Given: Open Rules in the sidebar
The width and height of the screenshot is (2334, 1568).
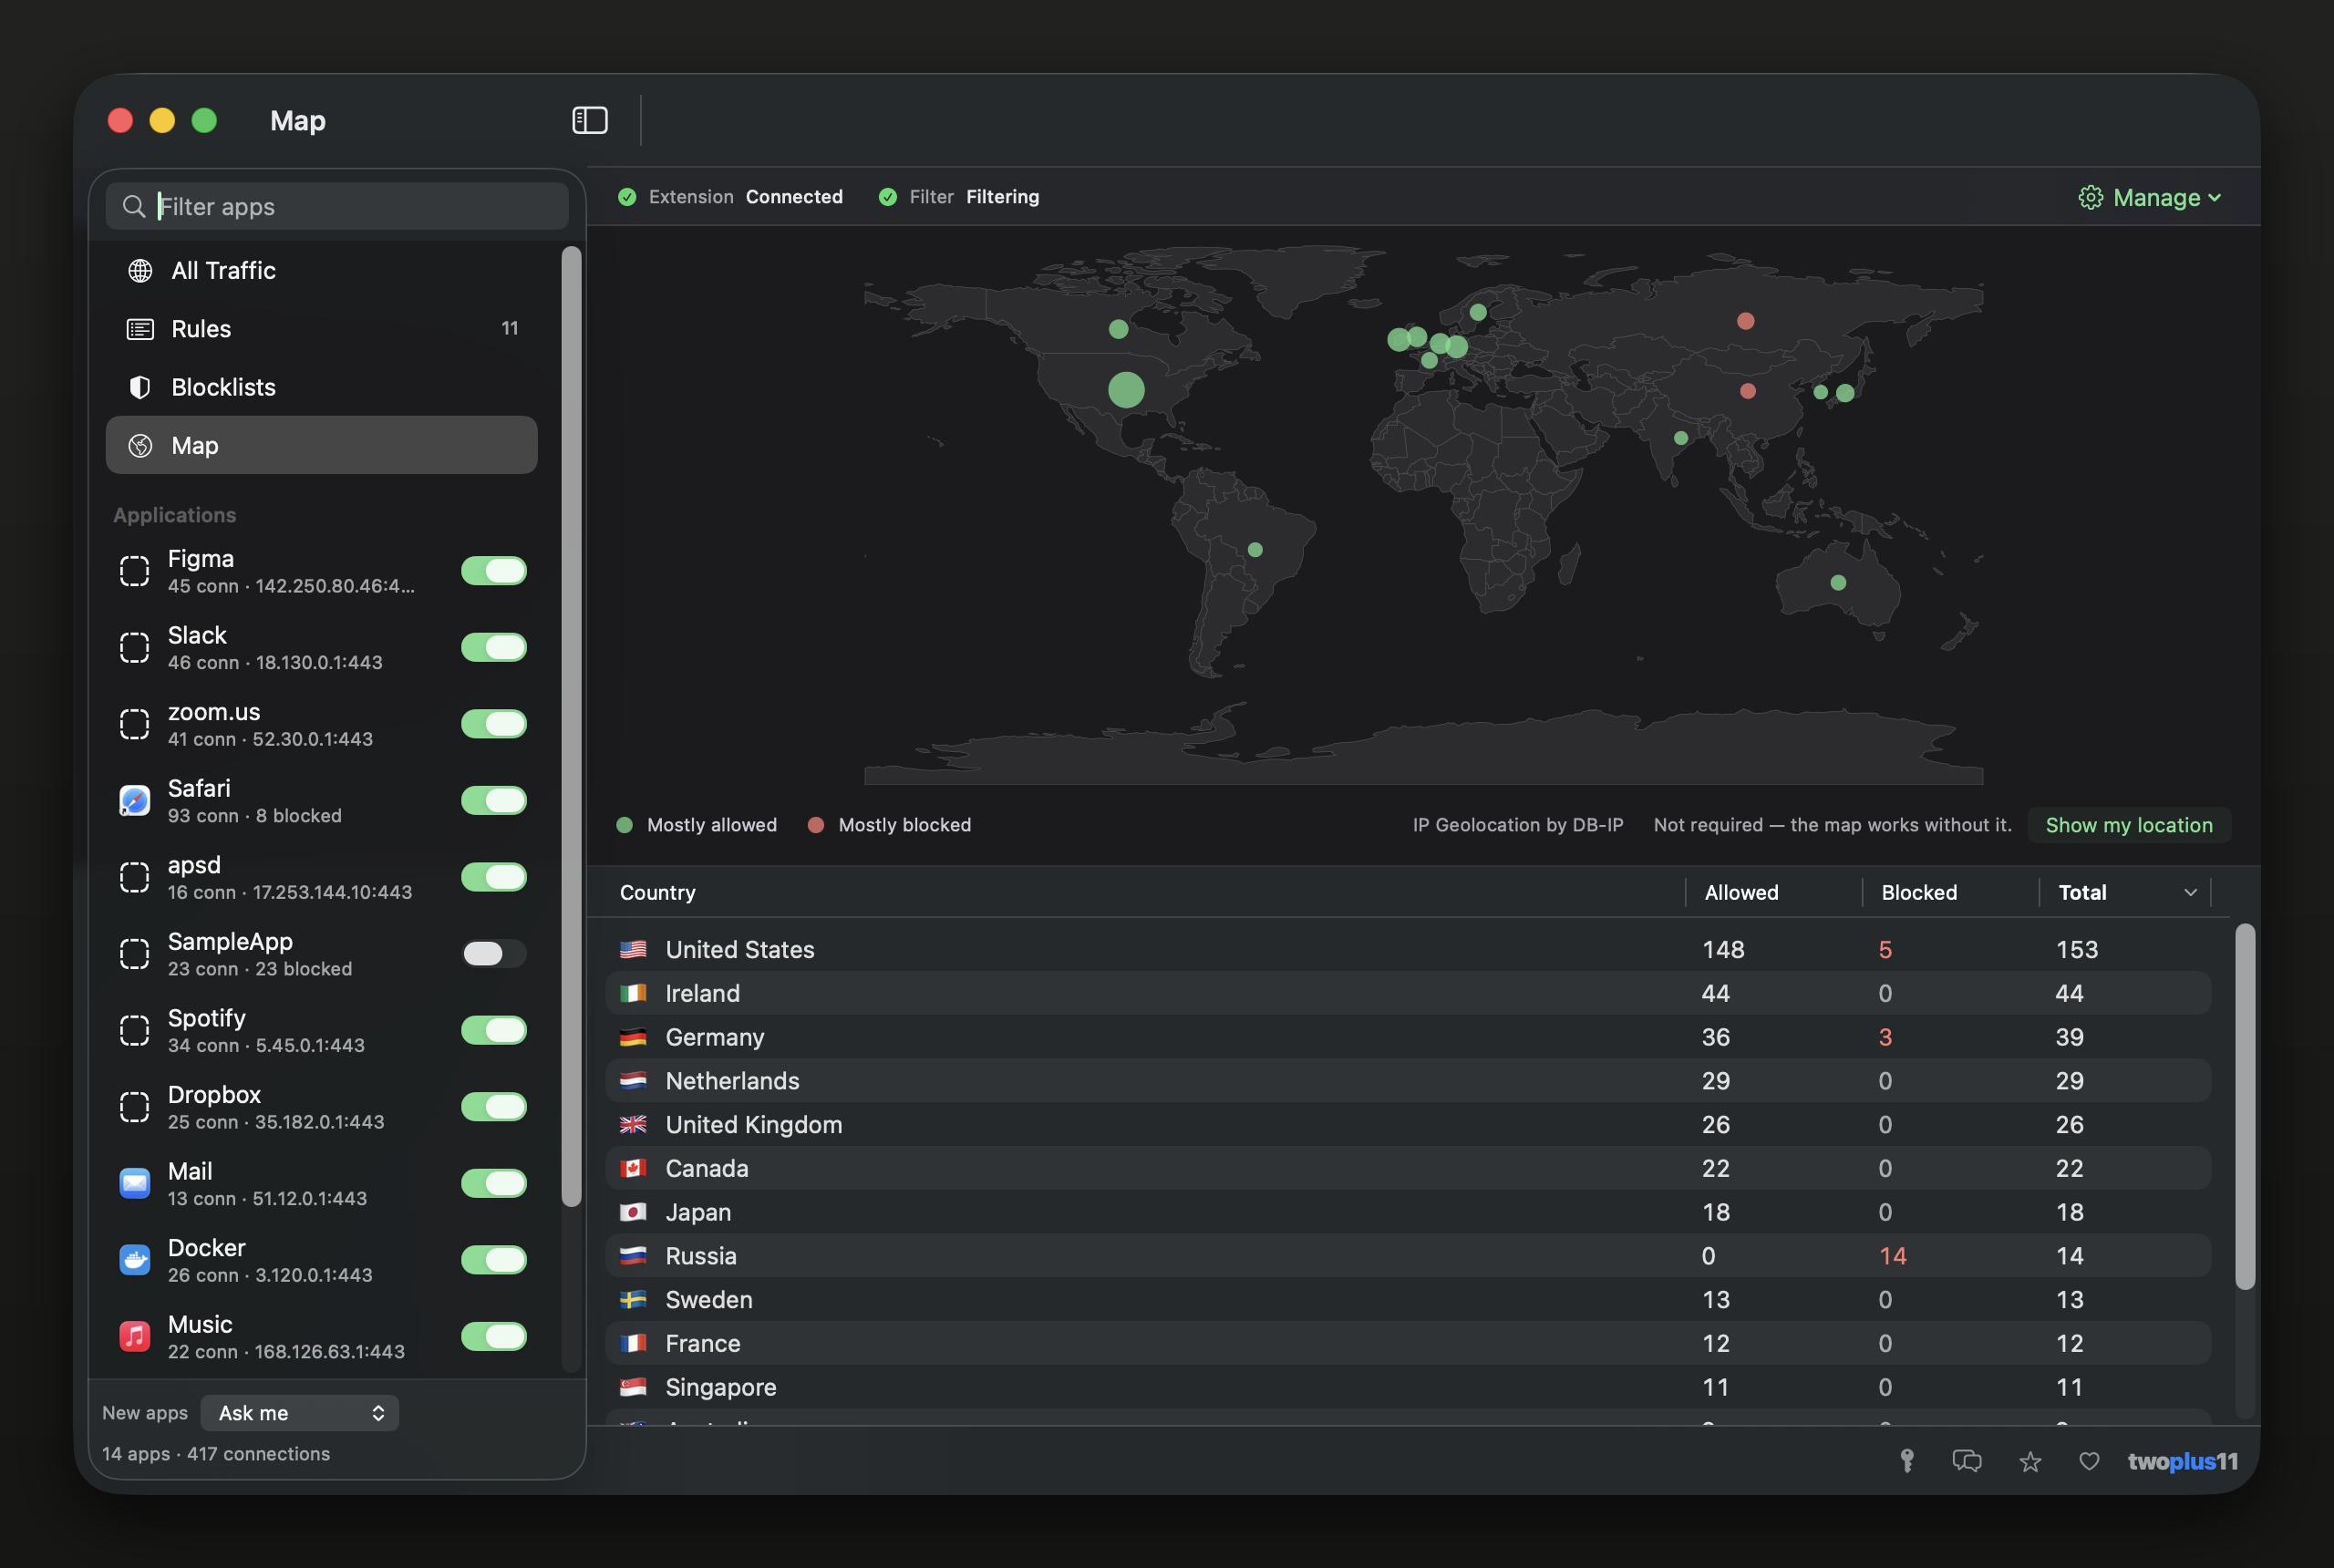Looking at the screenshot, I should (x=322, y=329).
